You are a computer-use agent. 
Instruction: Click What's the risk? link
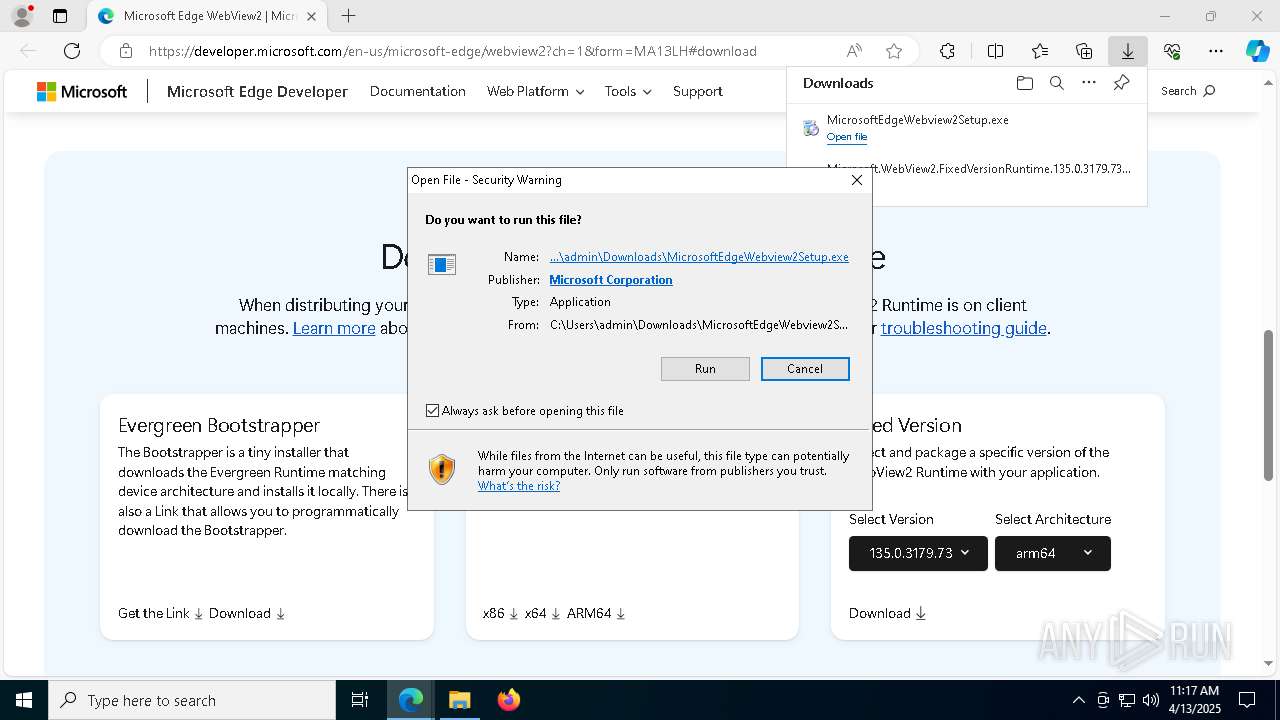519,486
